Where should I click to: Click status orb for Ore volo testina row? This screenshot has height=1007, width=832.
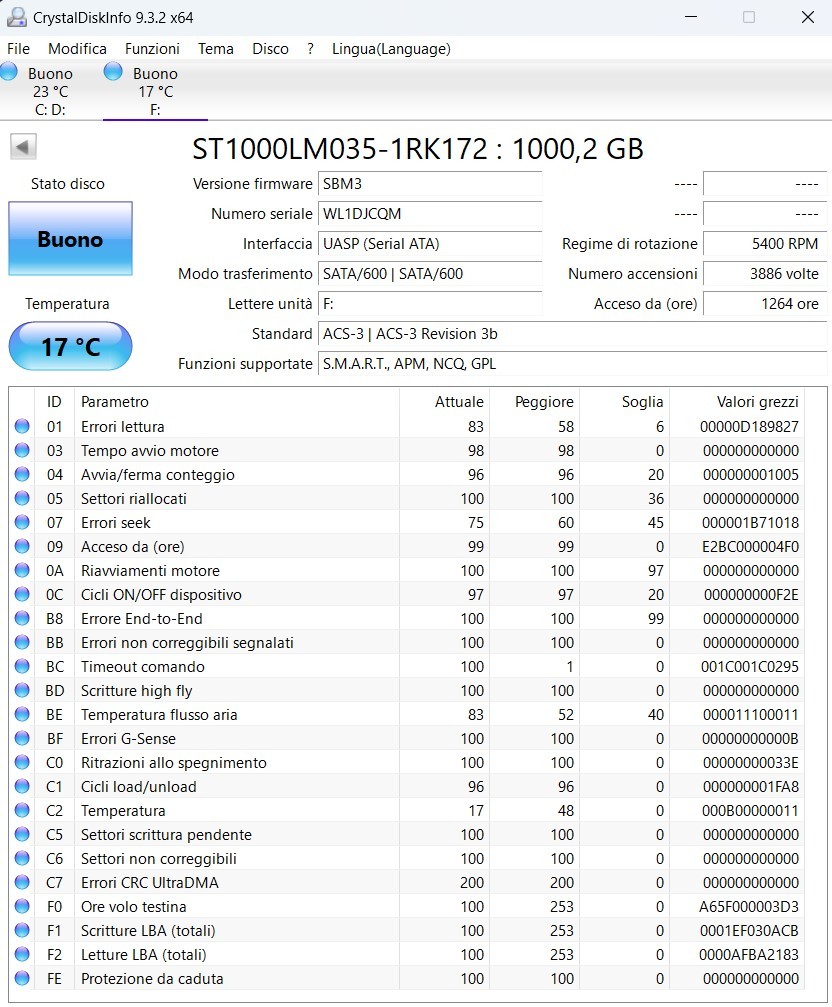[22, 906]
